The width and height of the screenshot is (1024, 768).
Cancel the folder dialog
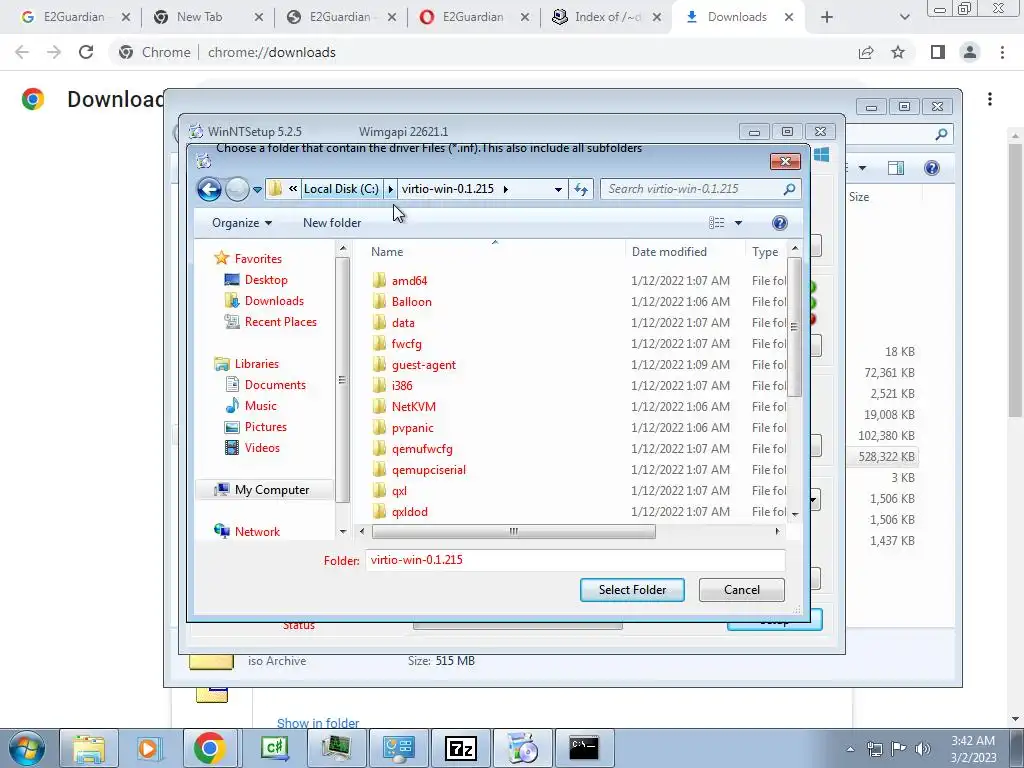point(741,590)
